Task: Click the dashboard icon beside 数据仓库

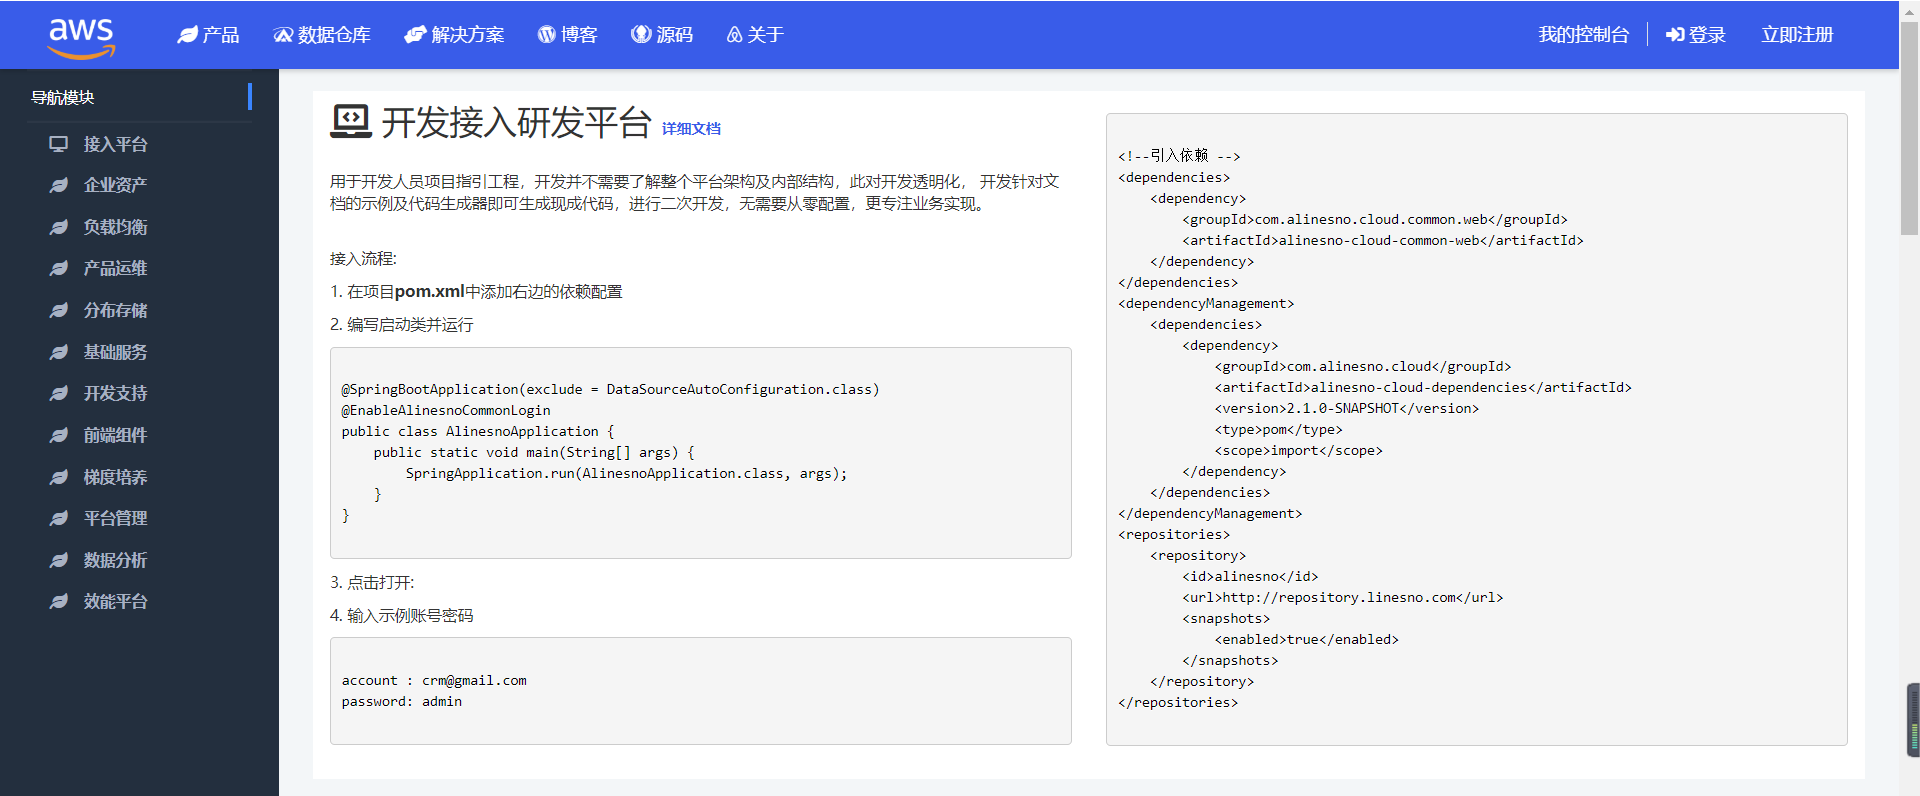Action: (x=283, y=35)
